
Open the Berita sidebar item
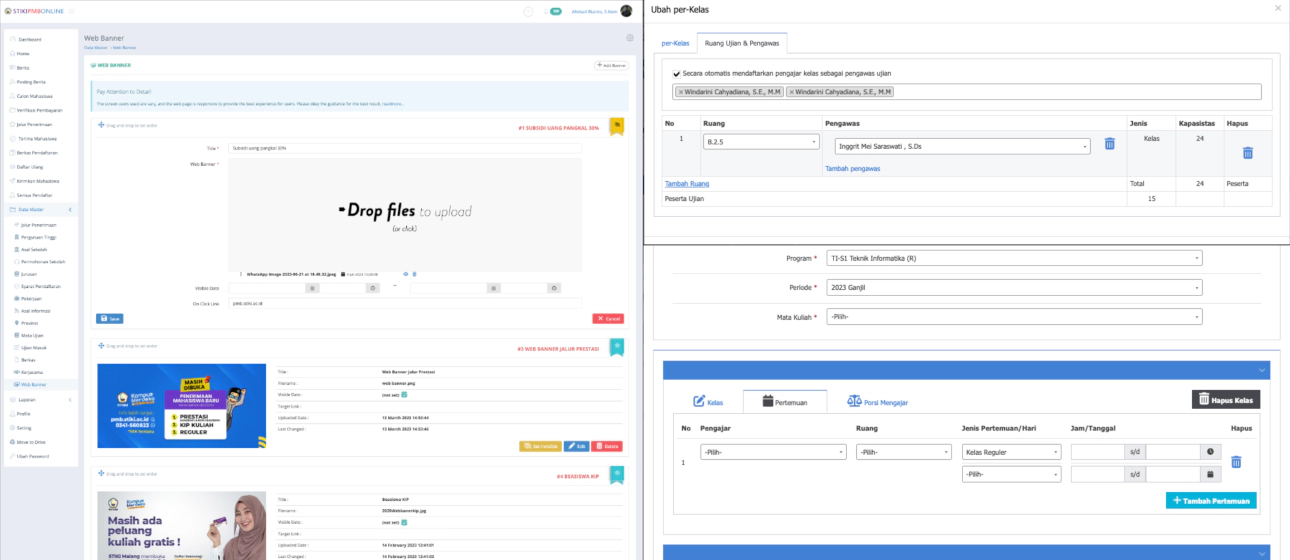(23, 67)
